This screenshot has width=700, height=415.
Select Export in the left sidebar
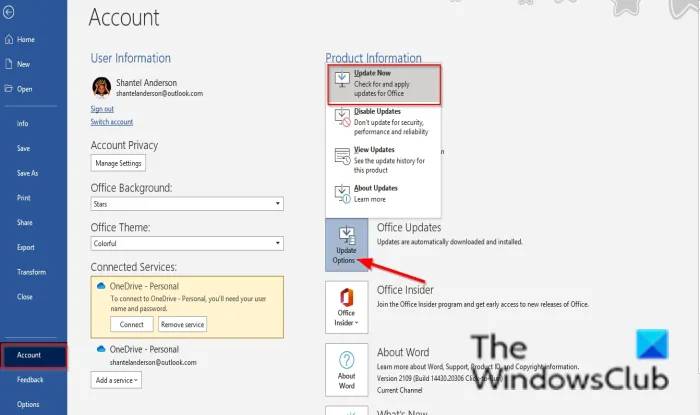pos(25,247)
